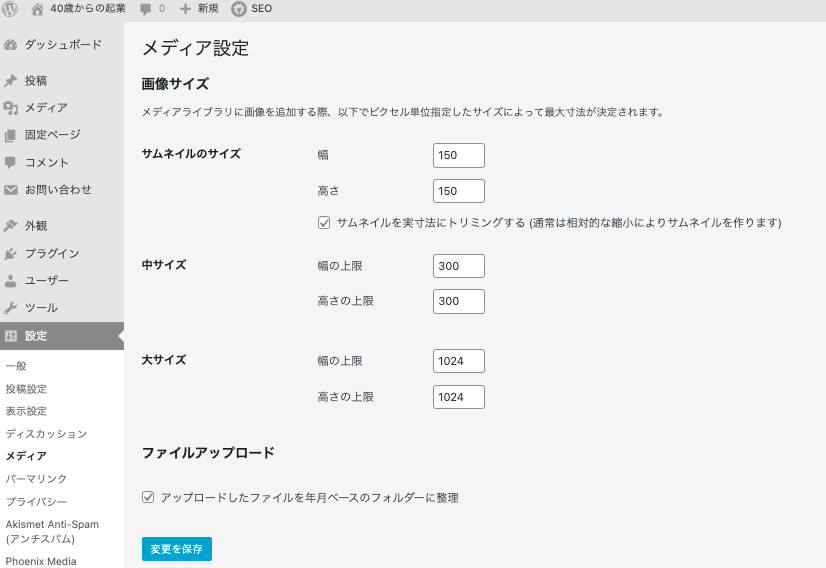Open the プラグイン plugin icon
The height and width of the screenshot is (568, 826).
click(11, 254)
